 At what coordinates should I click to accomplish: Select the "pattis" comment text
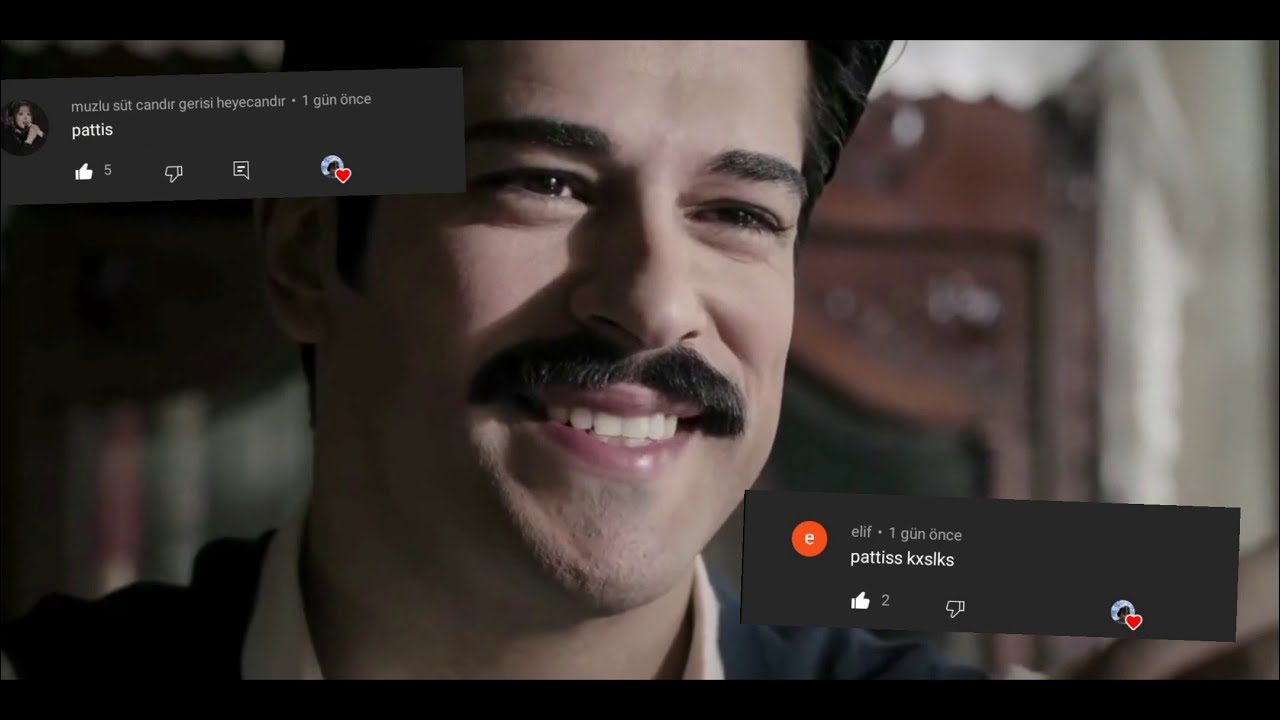92,130
